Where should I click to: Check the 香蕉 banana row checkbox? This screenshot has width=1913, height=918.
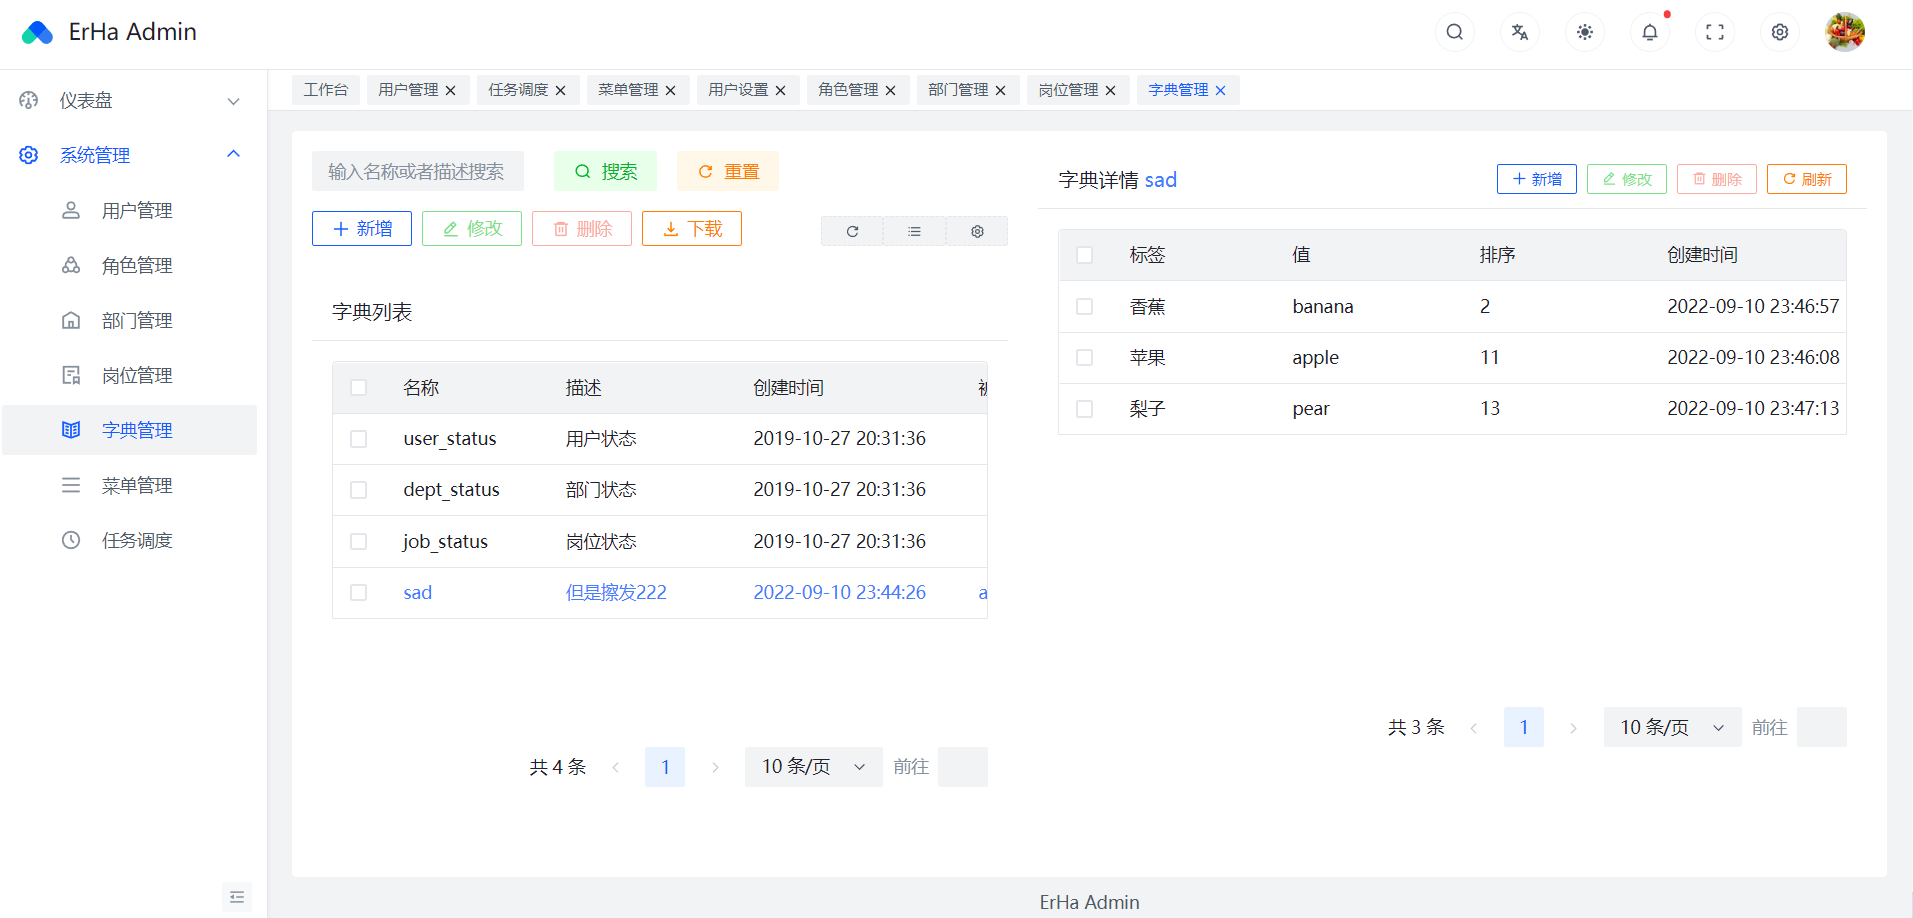[1085, 306]
